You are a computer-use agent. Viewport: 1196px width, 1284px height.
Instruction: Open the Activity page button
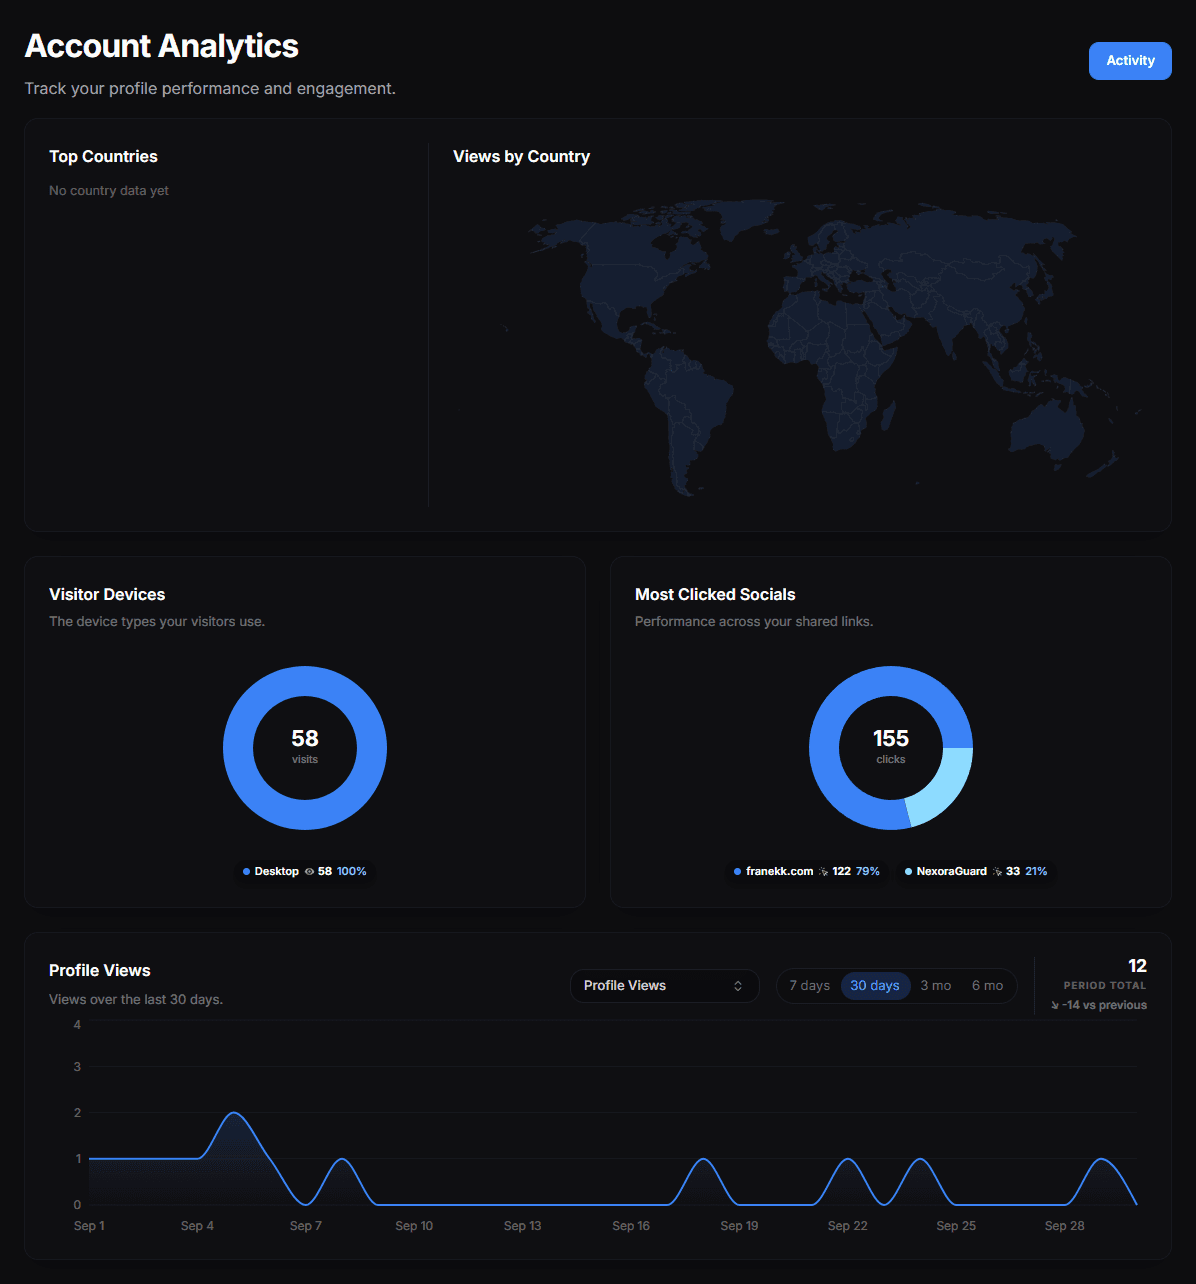pos(1130,61)
